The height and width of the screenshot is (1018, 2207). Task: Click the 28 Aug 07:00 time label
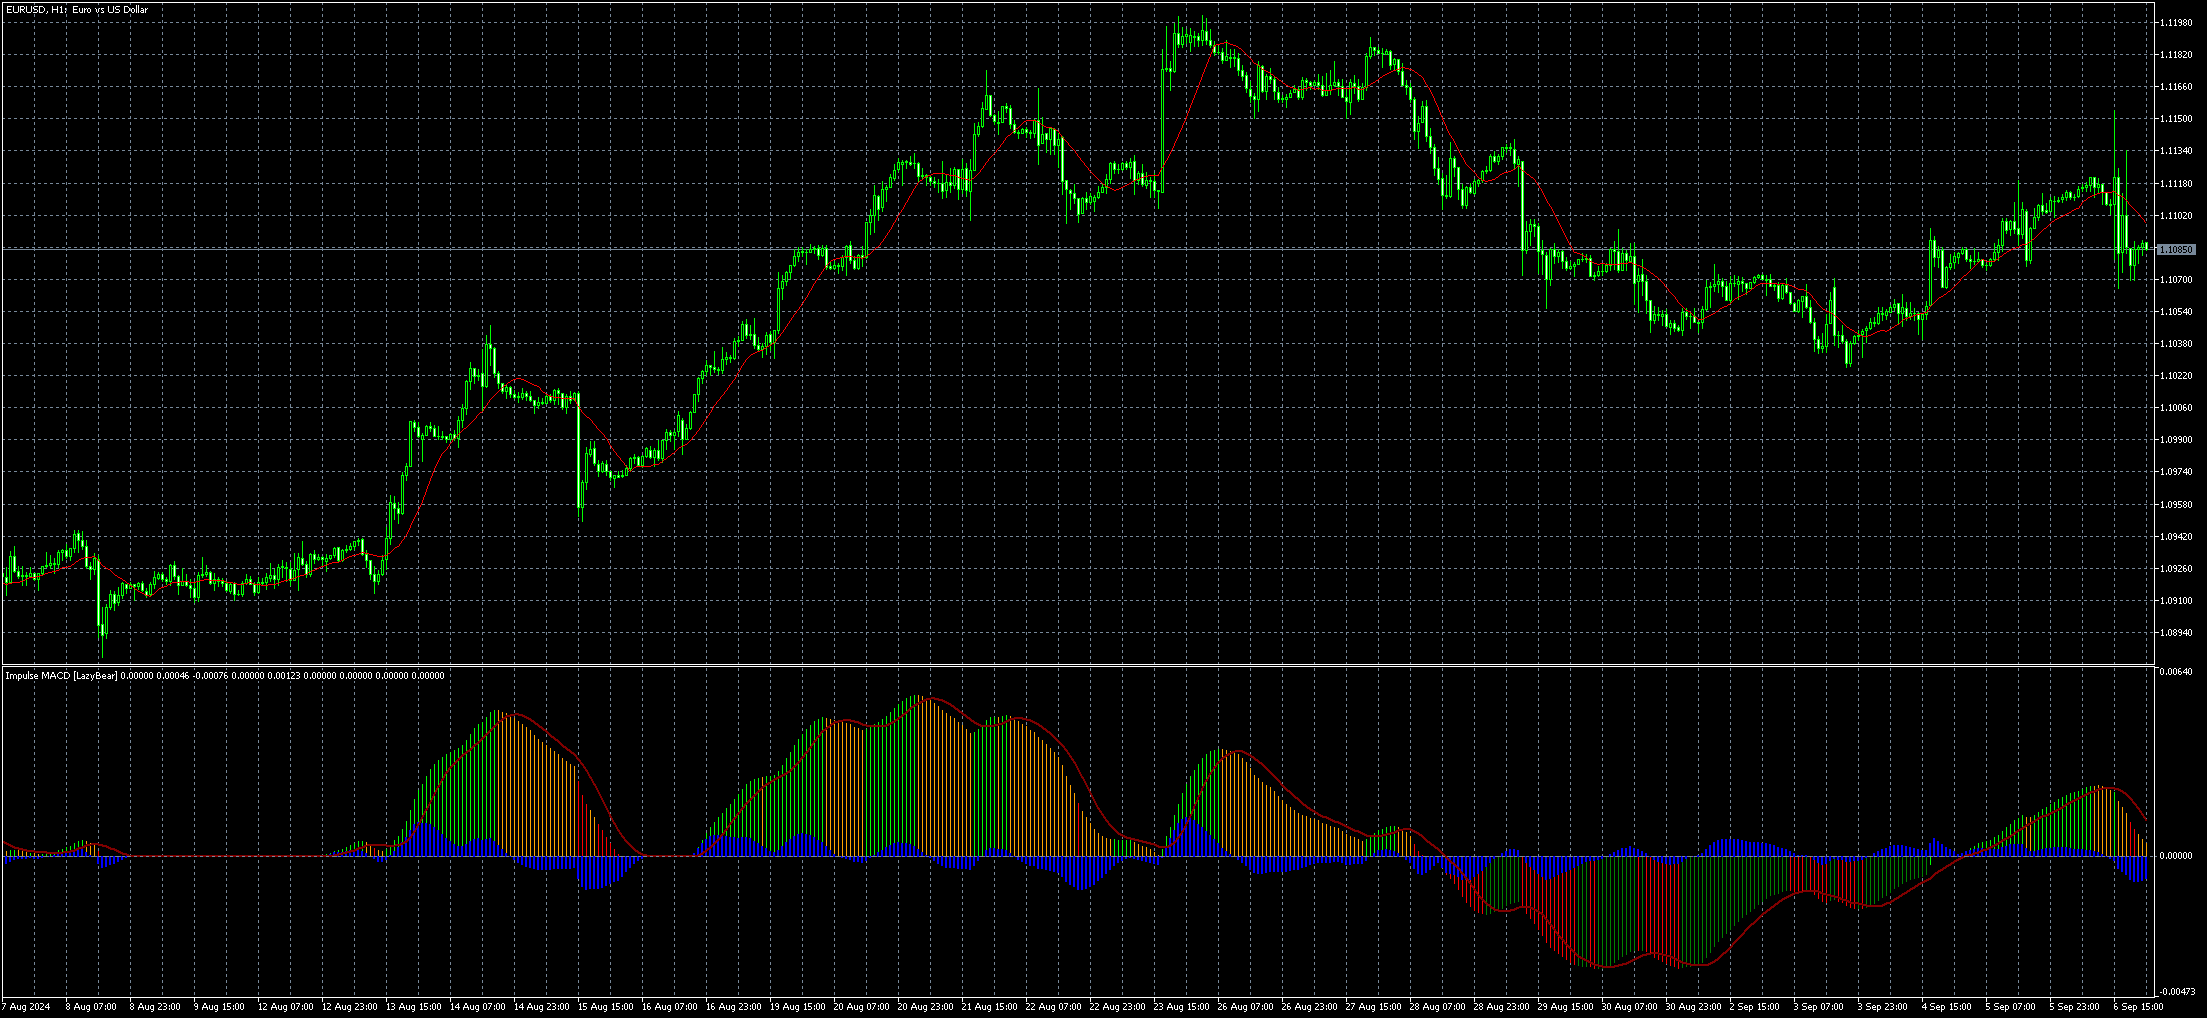(x=1438, y=1007)
